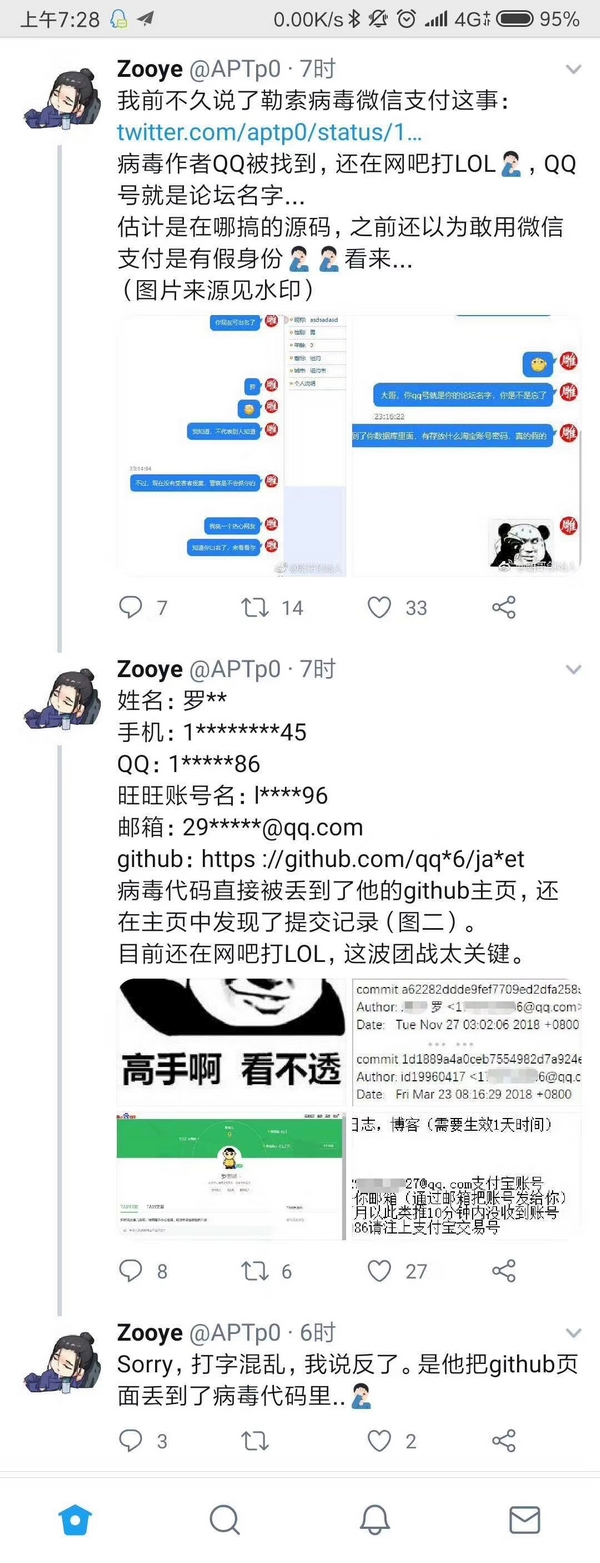The width and height of the screenshot is (600, 1563).
Task: Retweet the first tweet with 14 retweets
Action: 255,607
